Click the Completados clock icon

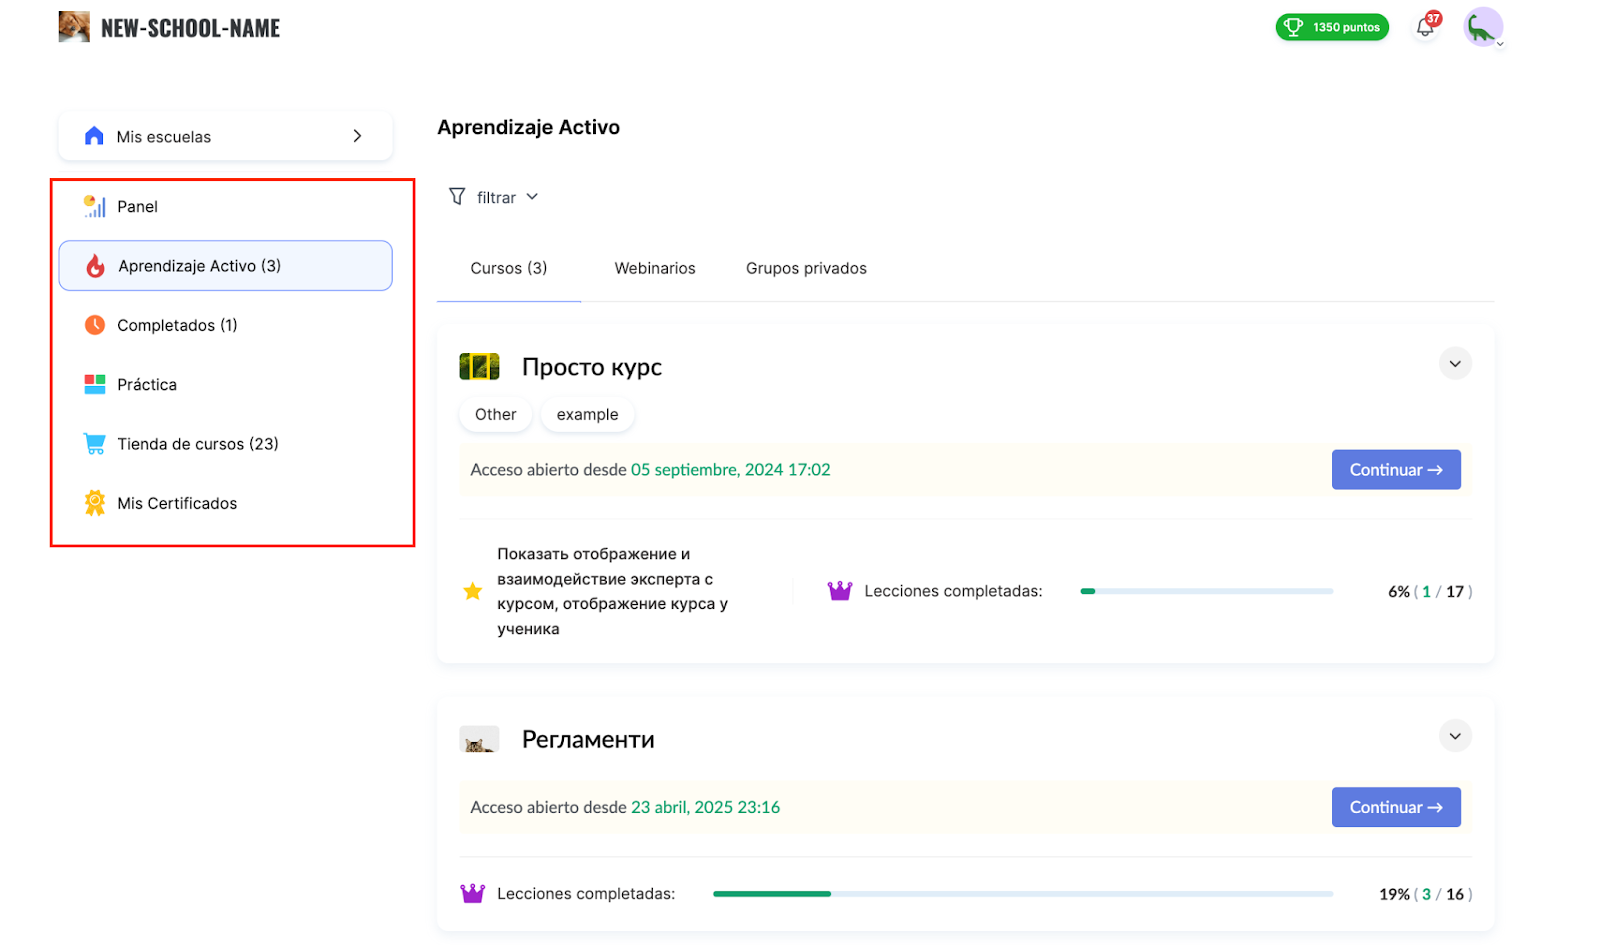click(95, 325)
